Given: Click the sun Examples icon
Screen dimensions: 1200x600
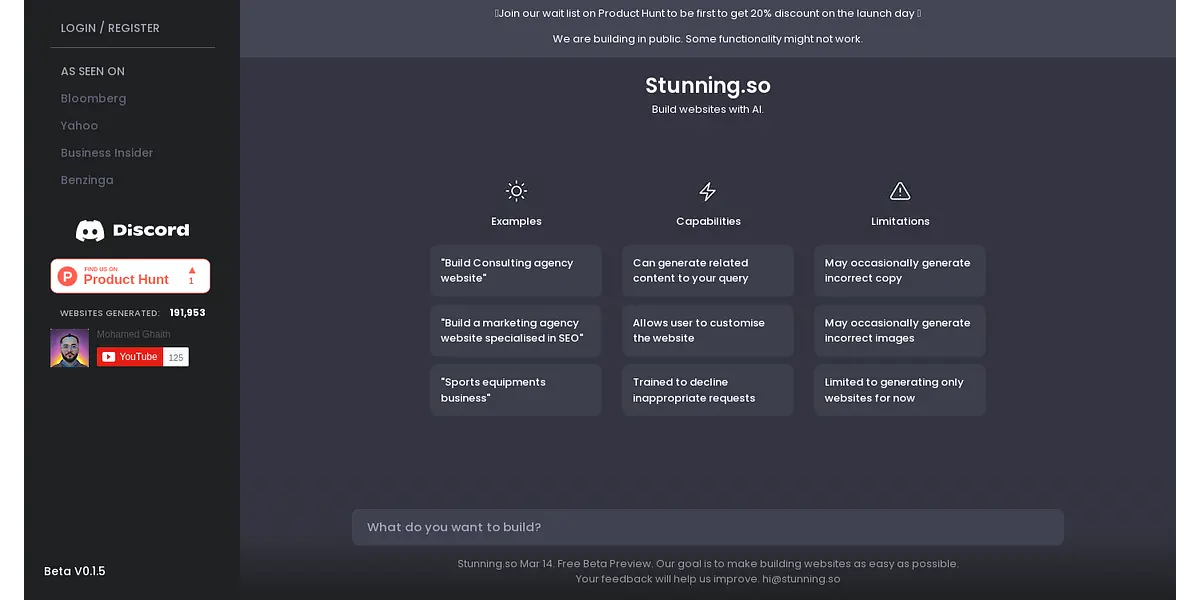Looking at the screenshot, I should pyautogui.click(x=516, y=191).
